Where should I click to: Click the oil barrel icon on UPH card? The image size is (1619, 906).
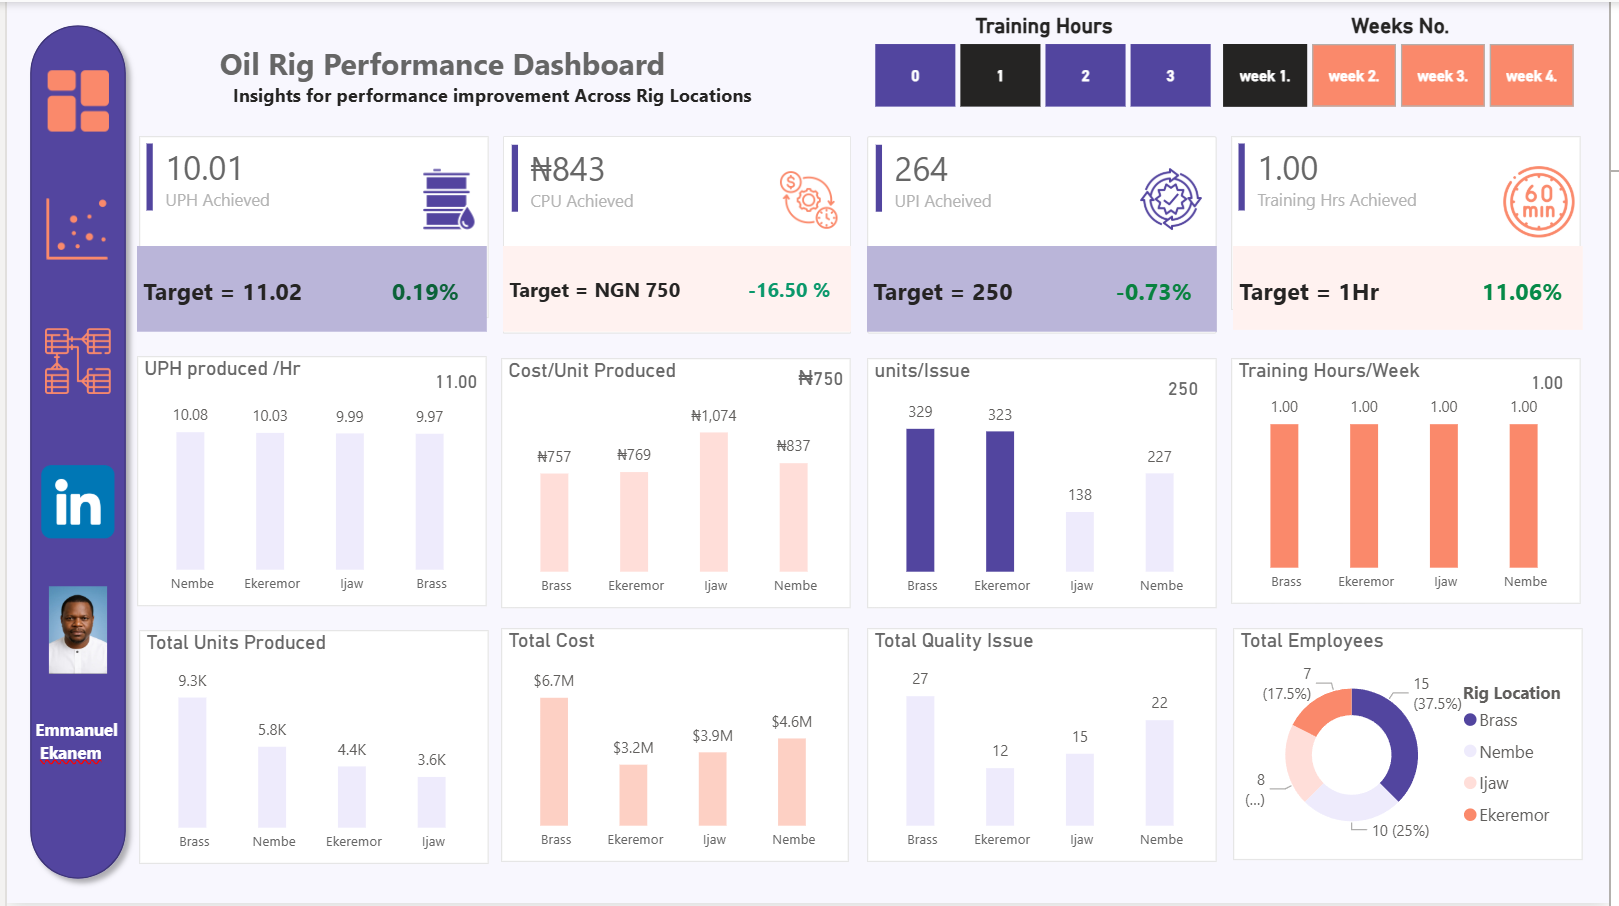(x=444, y=192)
